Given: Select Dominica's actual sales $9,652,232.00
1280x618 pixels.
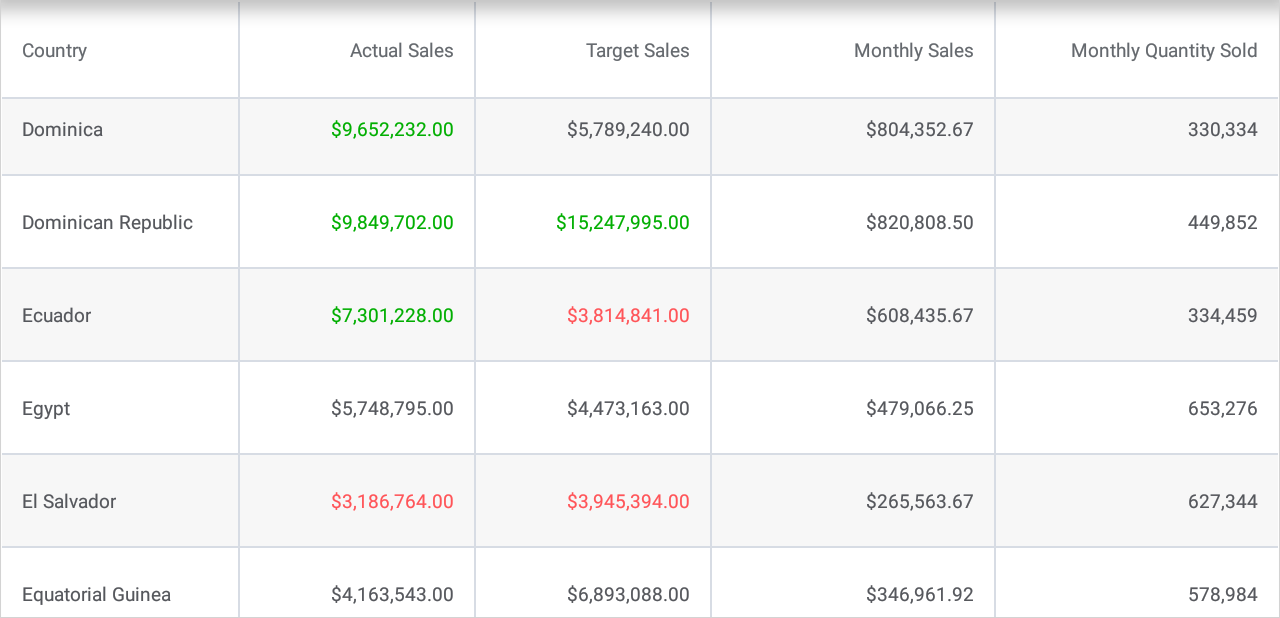Looking at the screenshot, I should (x=392, y=130).
